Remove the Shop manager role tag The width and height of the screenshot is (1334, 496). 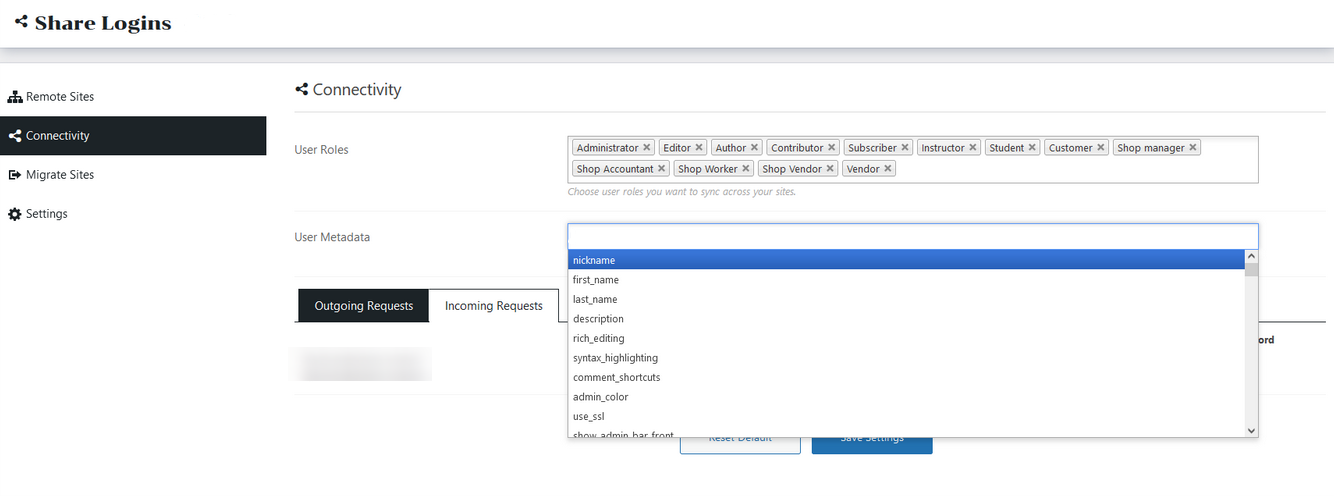(x=1193, y=148)
